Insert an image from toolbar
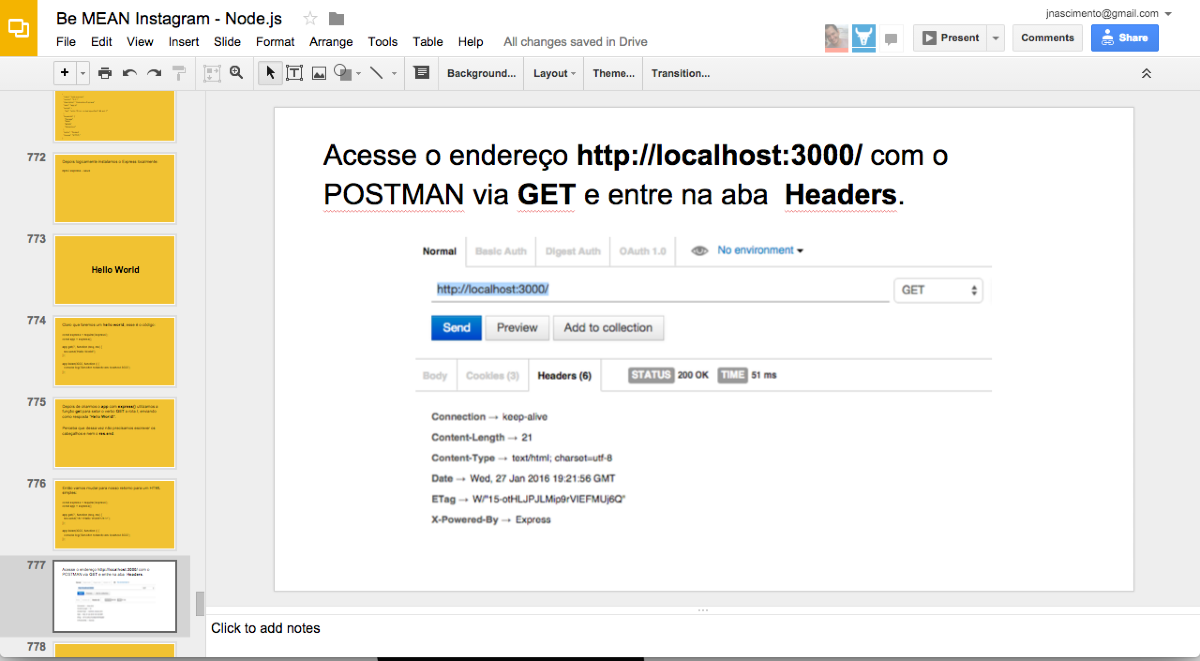The image size is (1200, 661). [319, 73]
